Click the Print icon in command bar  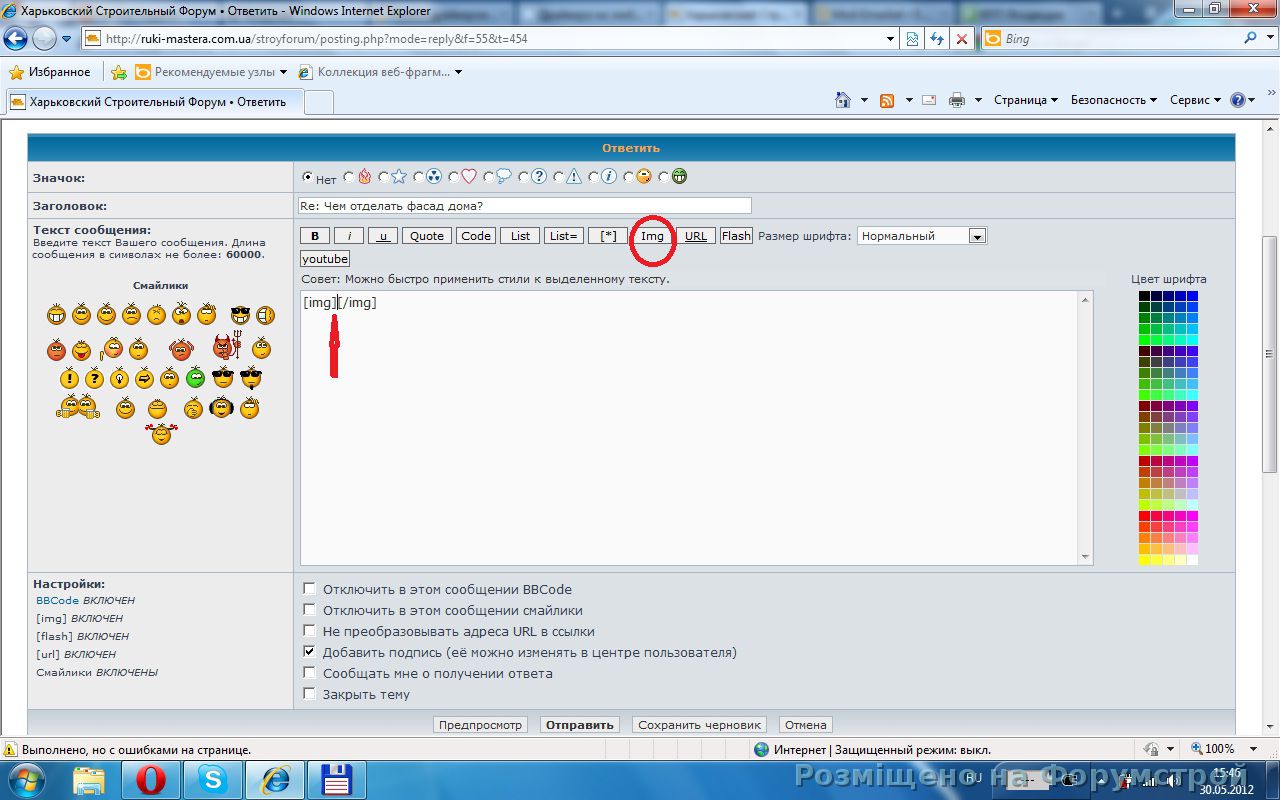(957, 100)
